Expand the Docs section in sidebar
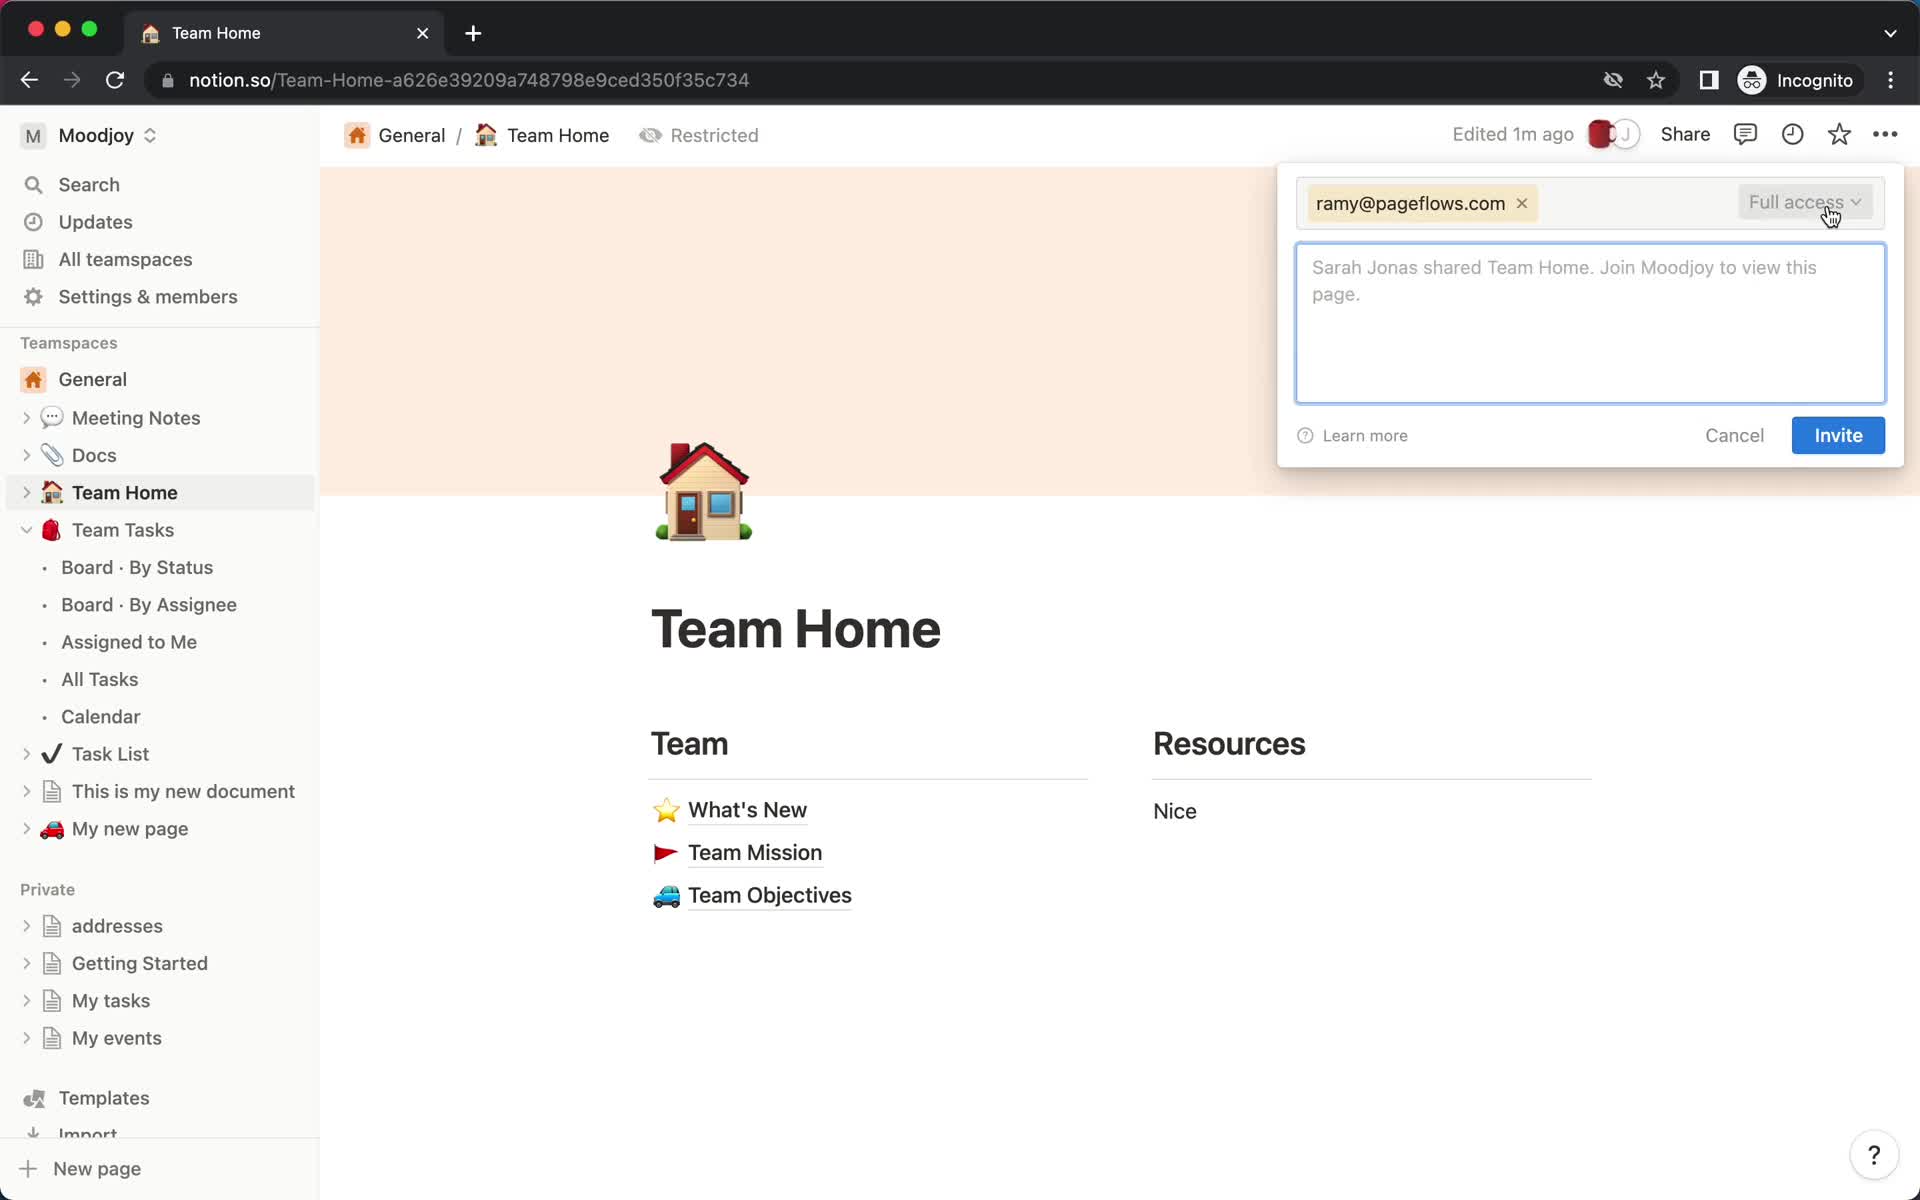 pos(28,455)
